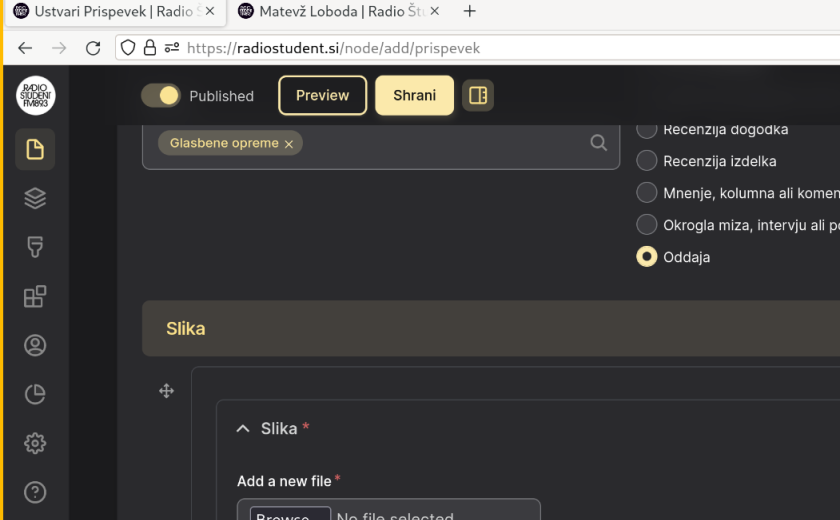
Task: Open the user account sidebar icon
Action: coord(35,346)
